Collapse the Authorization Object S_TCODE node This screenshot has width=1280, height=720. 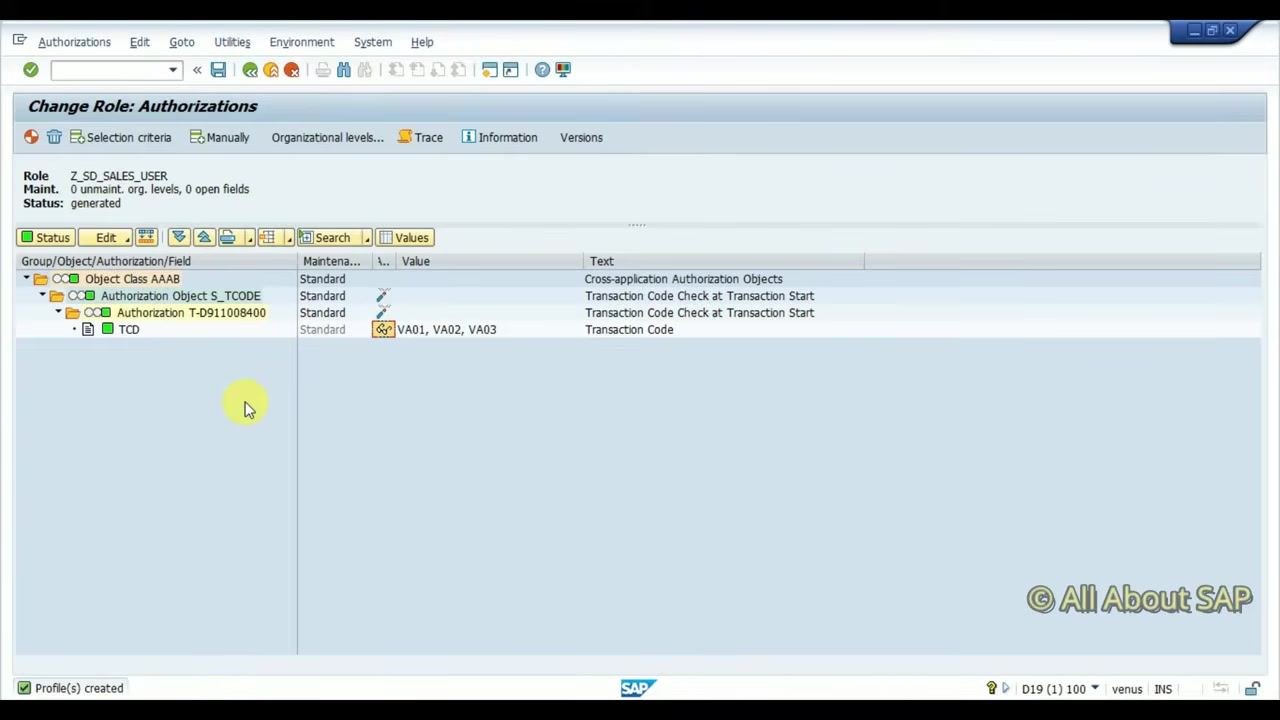[43, 296]
